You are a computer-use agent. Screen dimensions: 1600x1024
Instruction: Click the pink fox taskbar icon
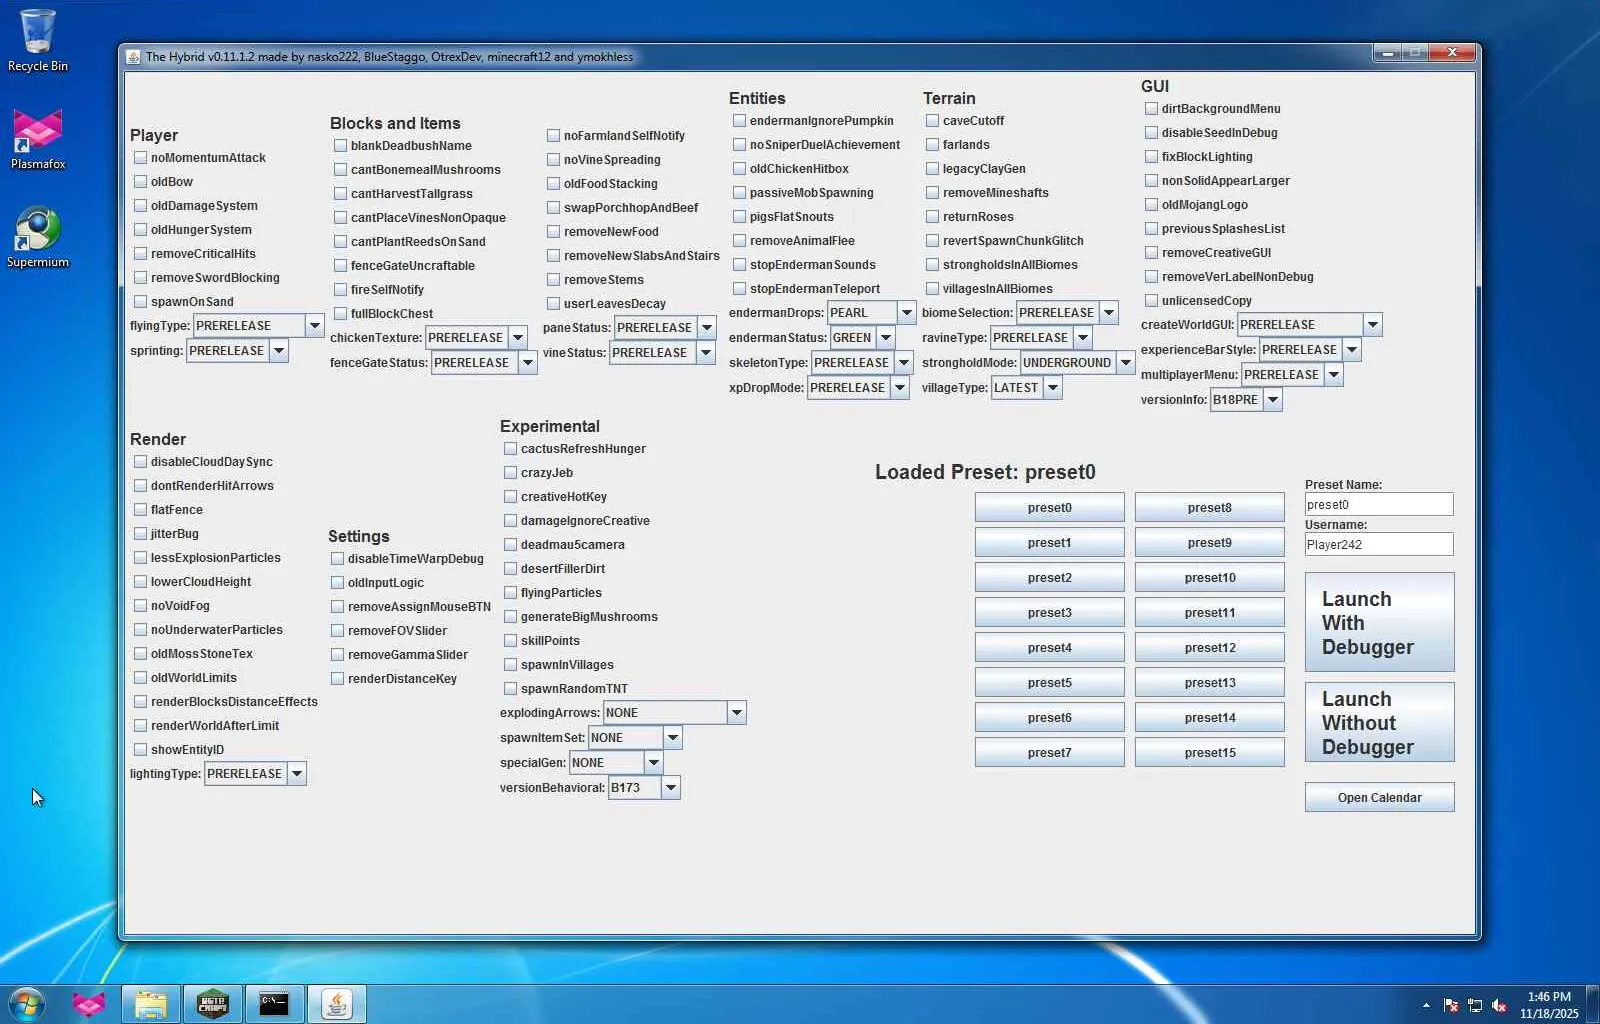tap(88, 1004)
